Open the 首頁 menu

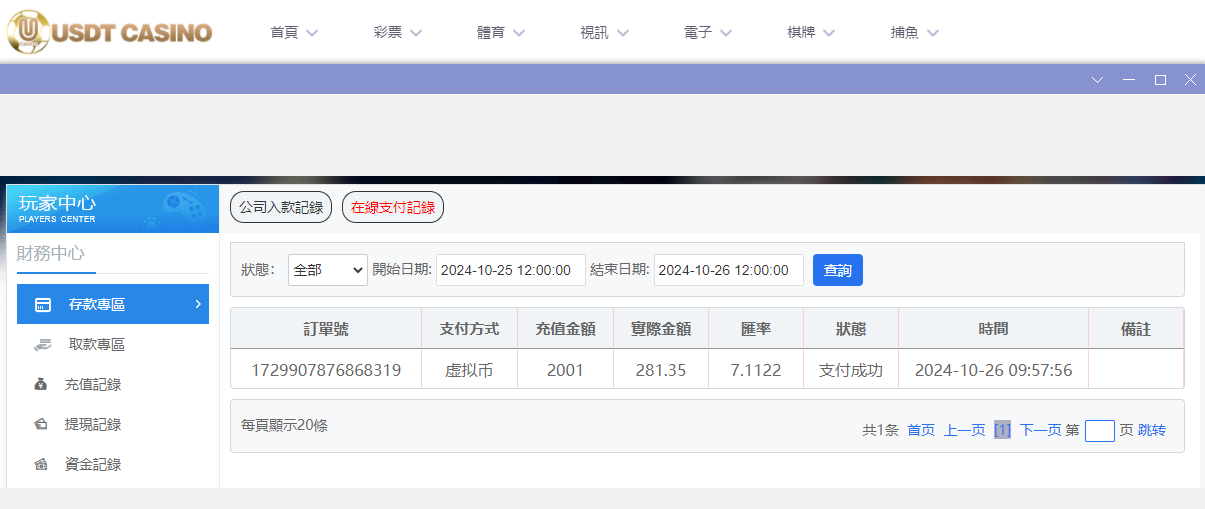(x=284, y=32)
